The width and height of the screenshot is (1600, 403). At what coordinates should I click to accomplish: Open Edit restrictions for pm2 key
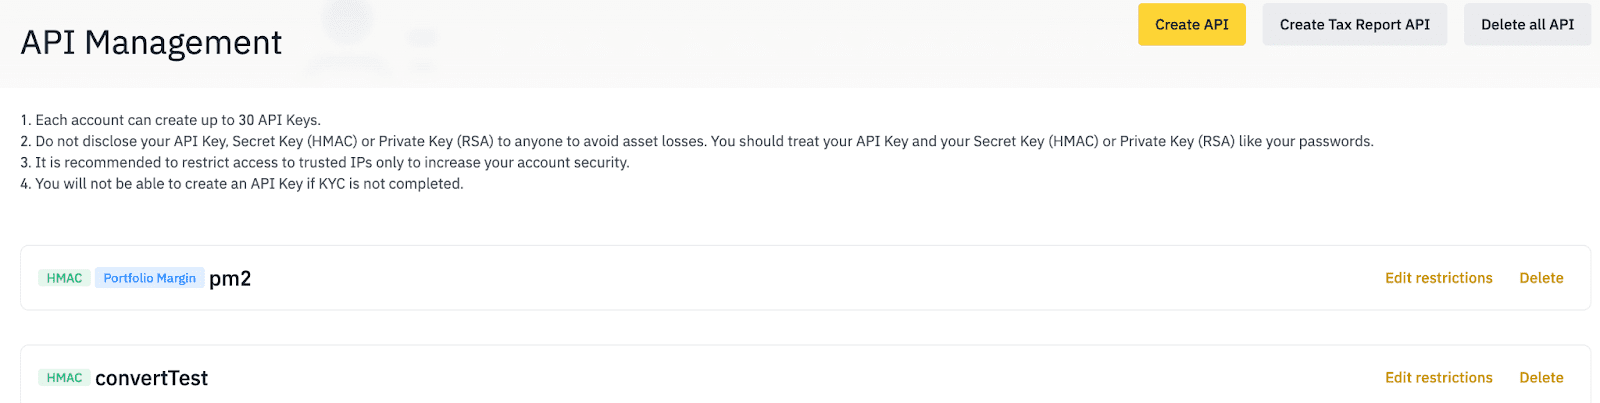tap(1438, 278)
